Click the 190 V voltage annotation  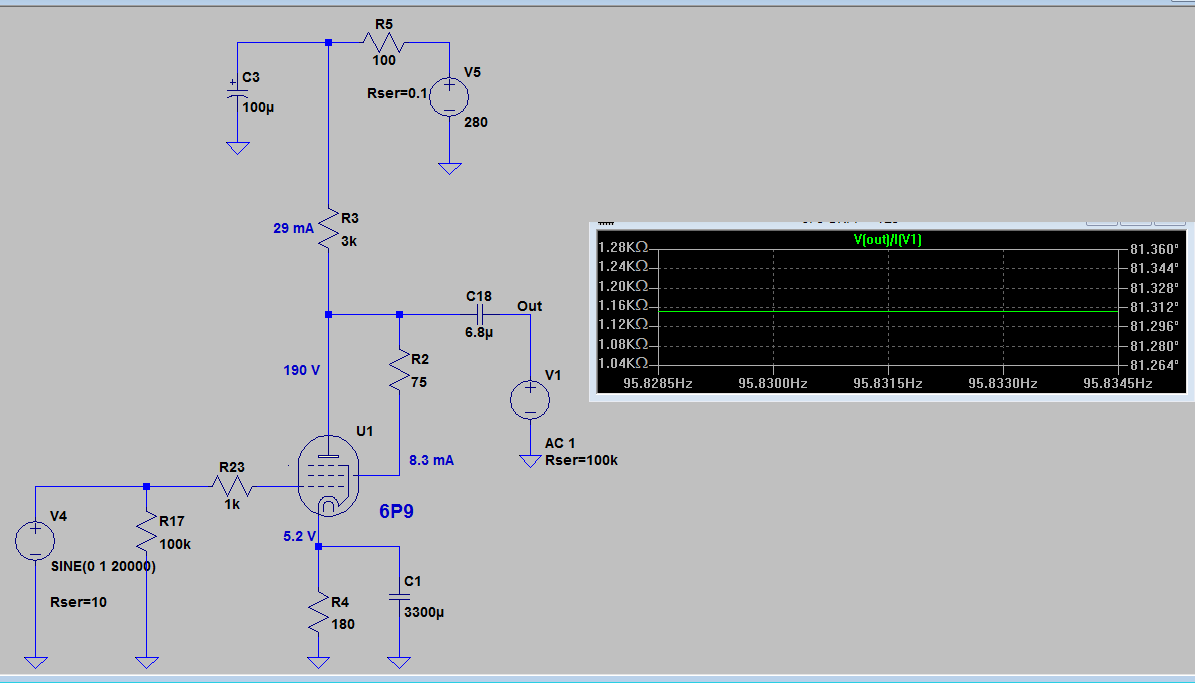[302, 370]
